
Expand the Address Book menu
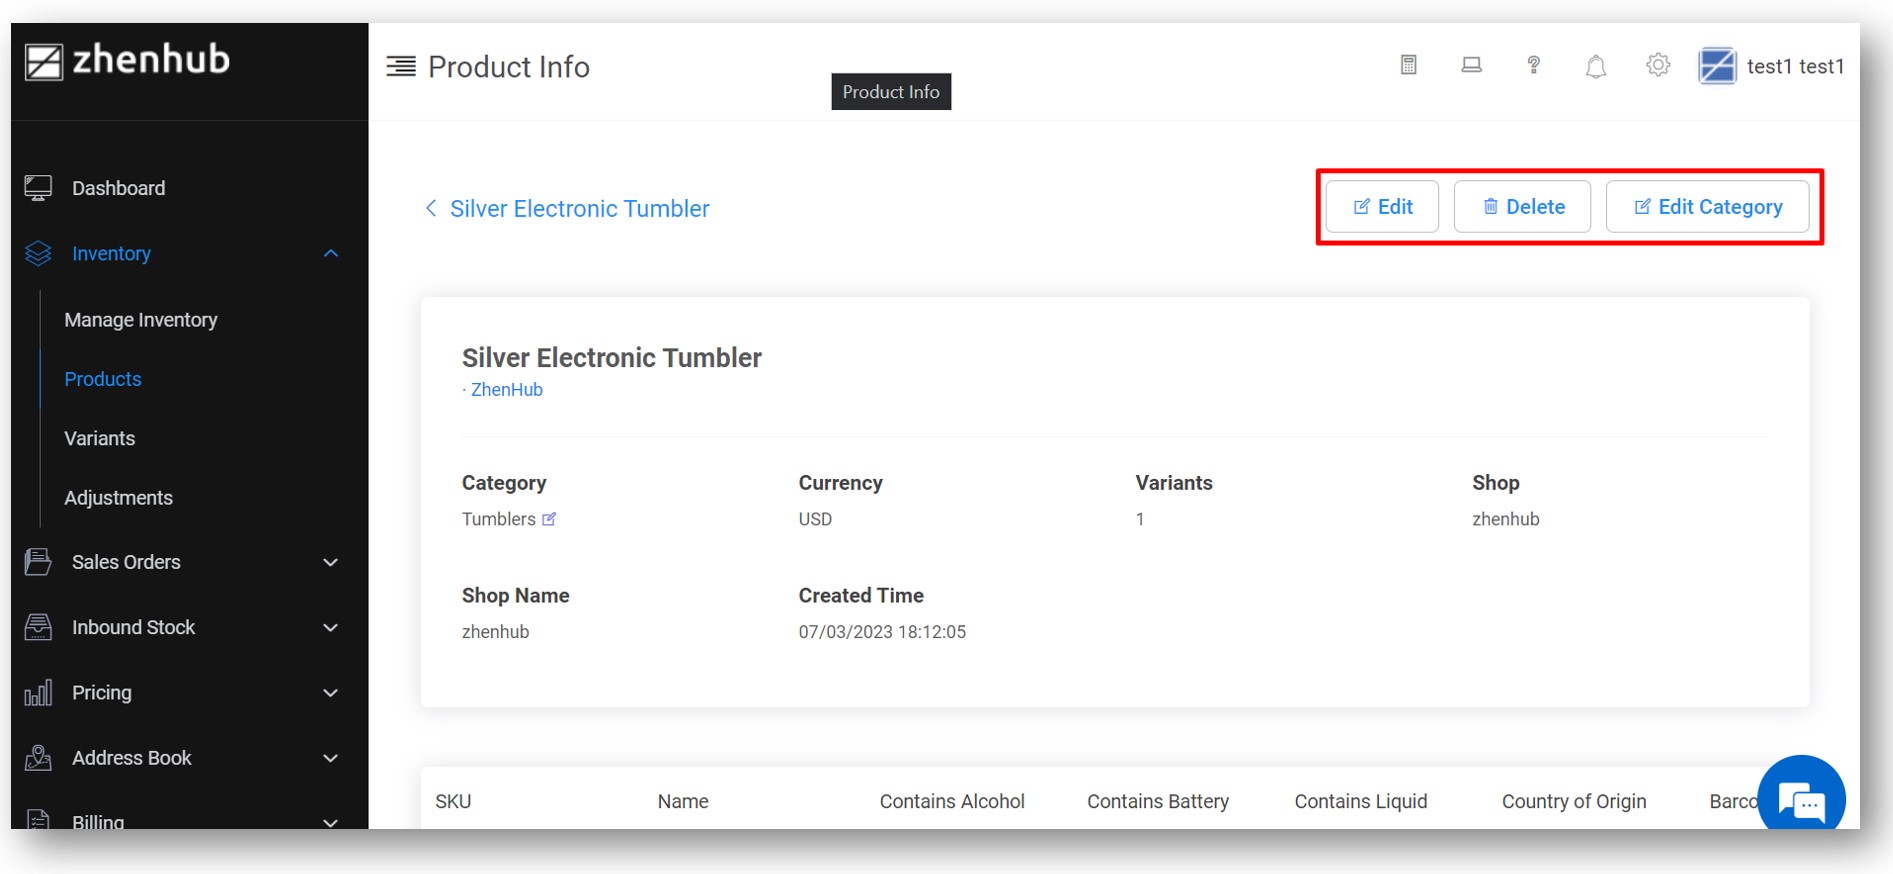(331, 758)
